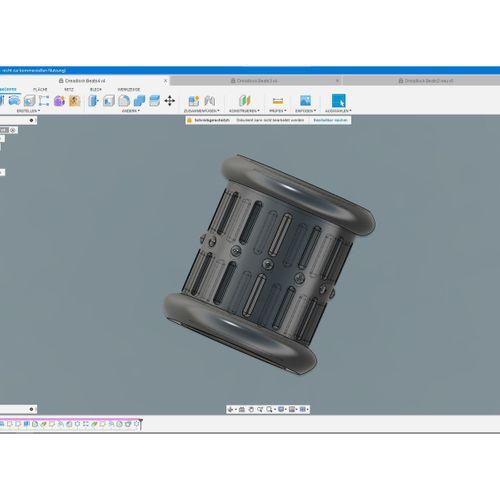Open the Zusammenfügen dropdown menu
Viewport: 500px width, 500px height.
(x=202, y=111)
